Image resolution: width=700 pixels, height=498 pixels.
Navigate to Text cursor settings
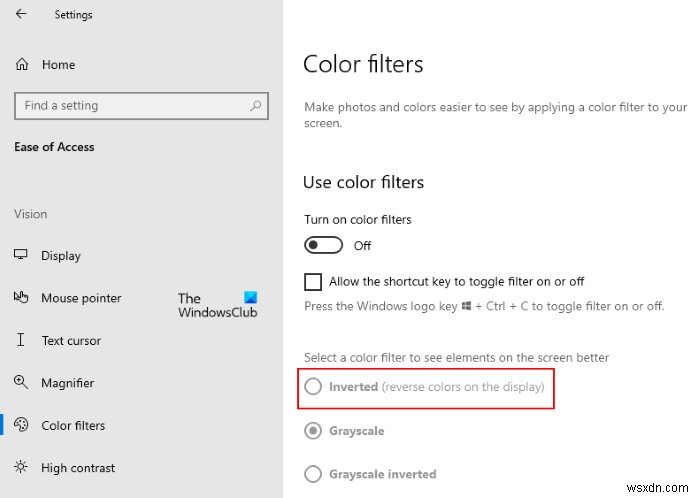71,340
